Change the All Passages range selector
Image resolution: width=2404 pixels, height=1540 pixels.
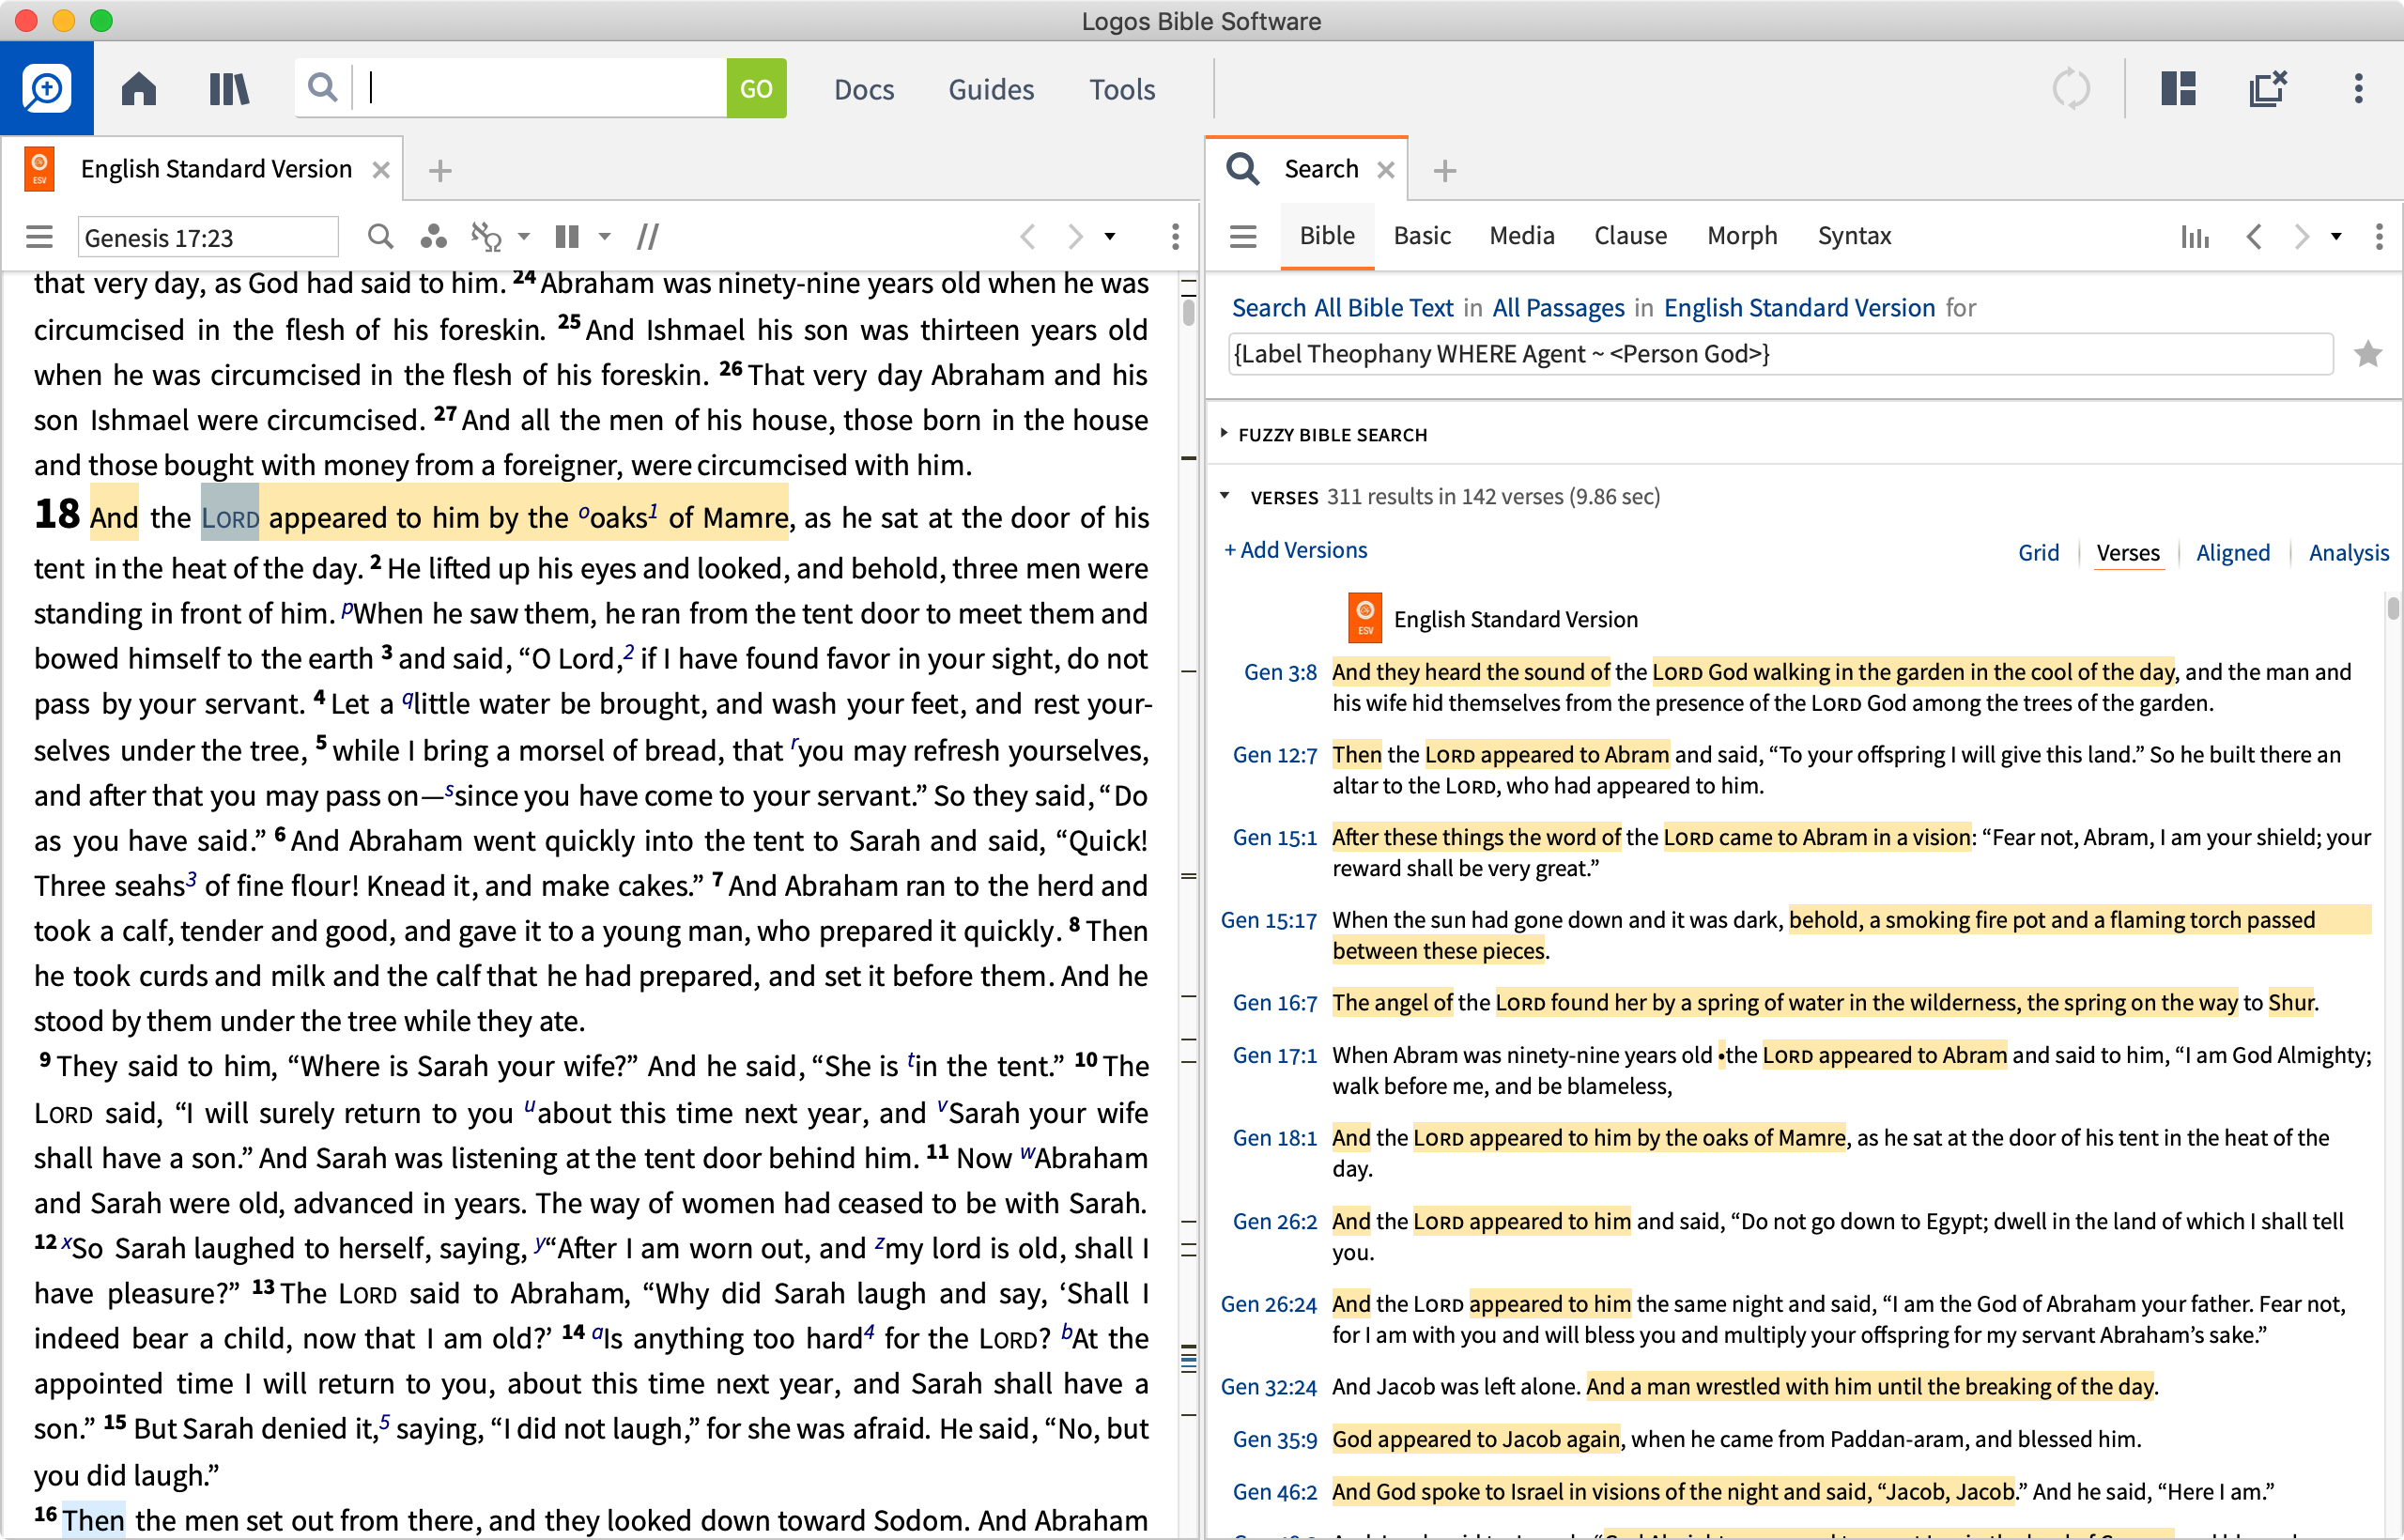pyautogui.click(x=1558, y=308)
